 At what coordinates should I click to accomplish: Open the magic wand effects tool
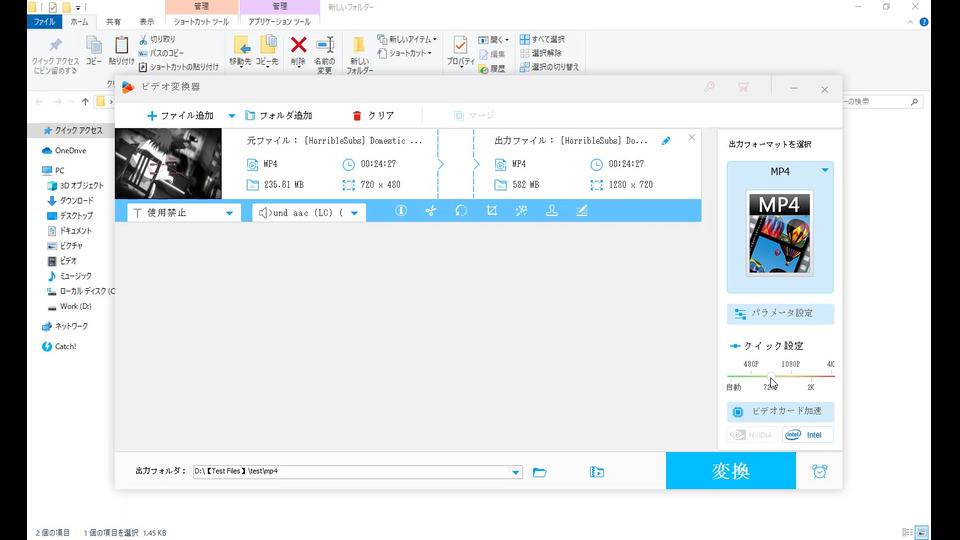click(521, 211)
